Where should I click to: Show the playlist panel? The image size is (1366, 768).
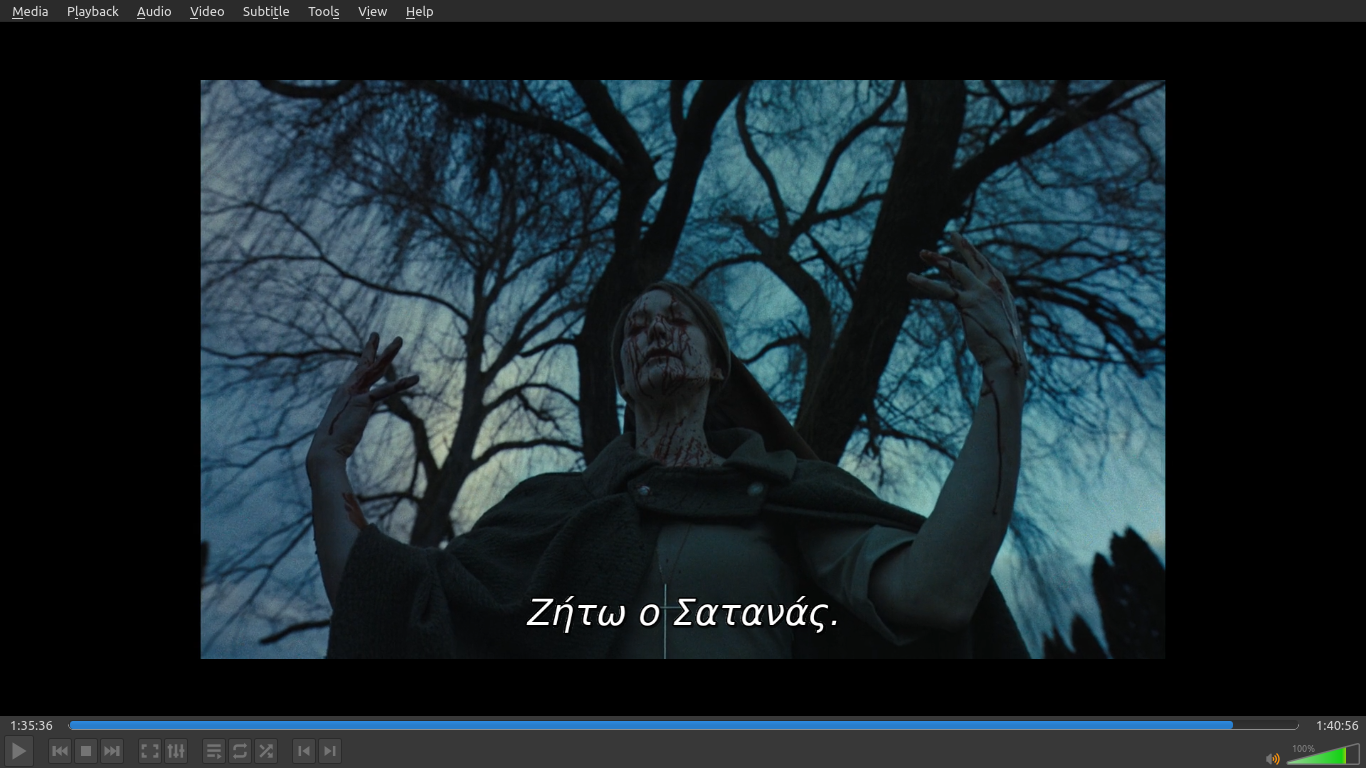(x=214, y=751)
